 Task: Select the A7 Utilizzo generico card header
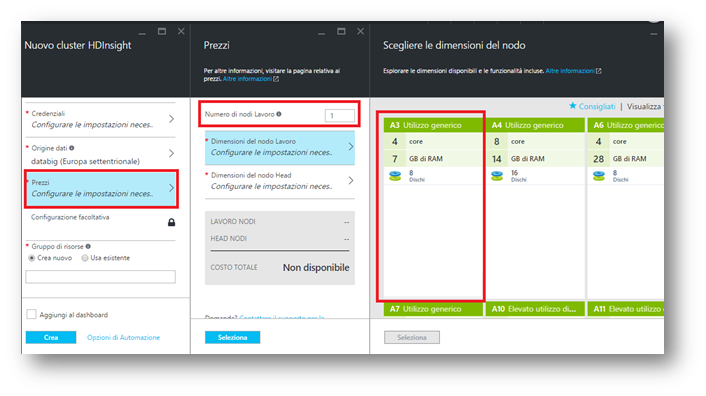432,309
